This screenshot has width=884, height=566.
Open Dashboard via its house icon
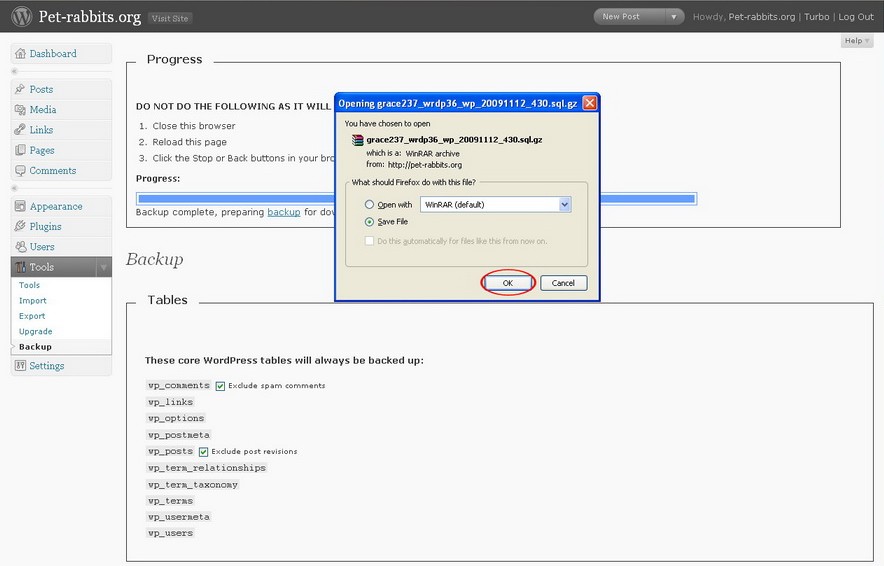click(x=20, y=54)
